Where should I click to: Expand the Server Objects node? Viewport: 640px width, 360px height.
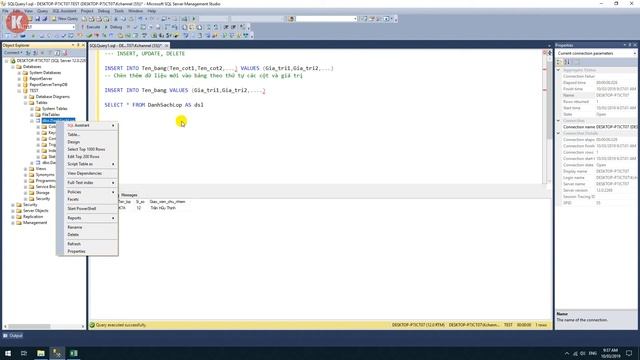(x=13, y=211)
